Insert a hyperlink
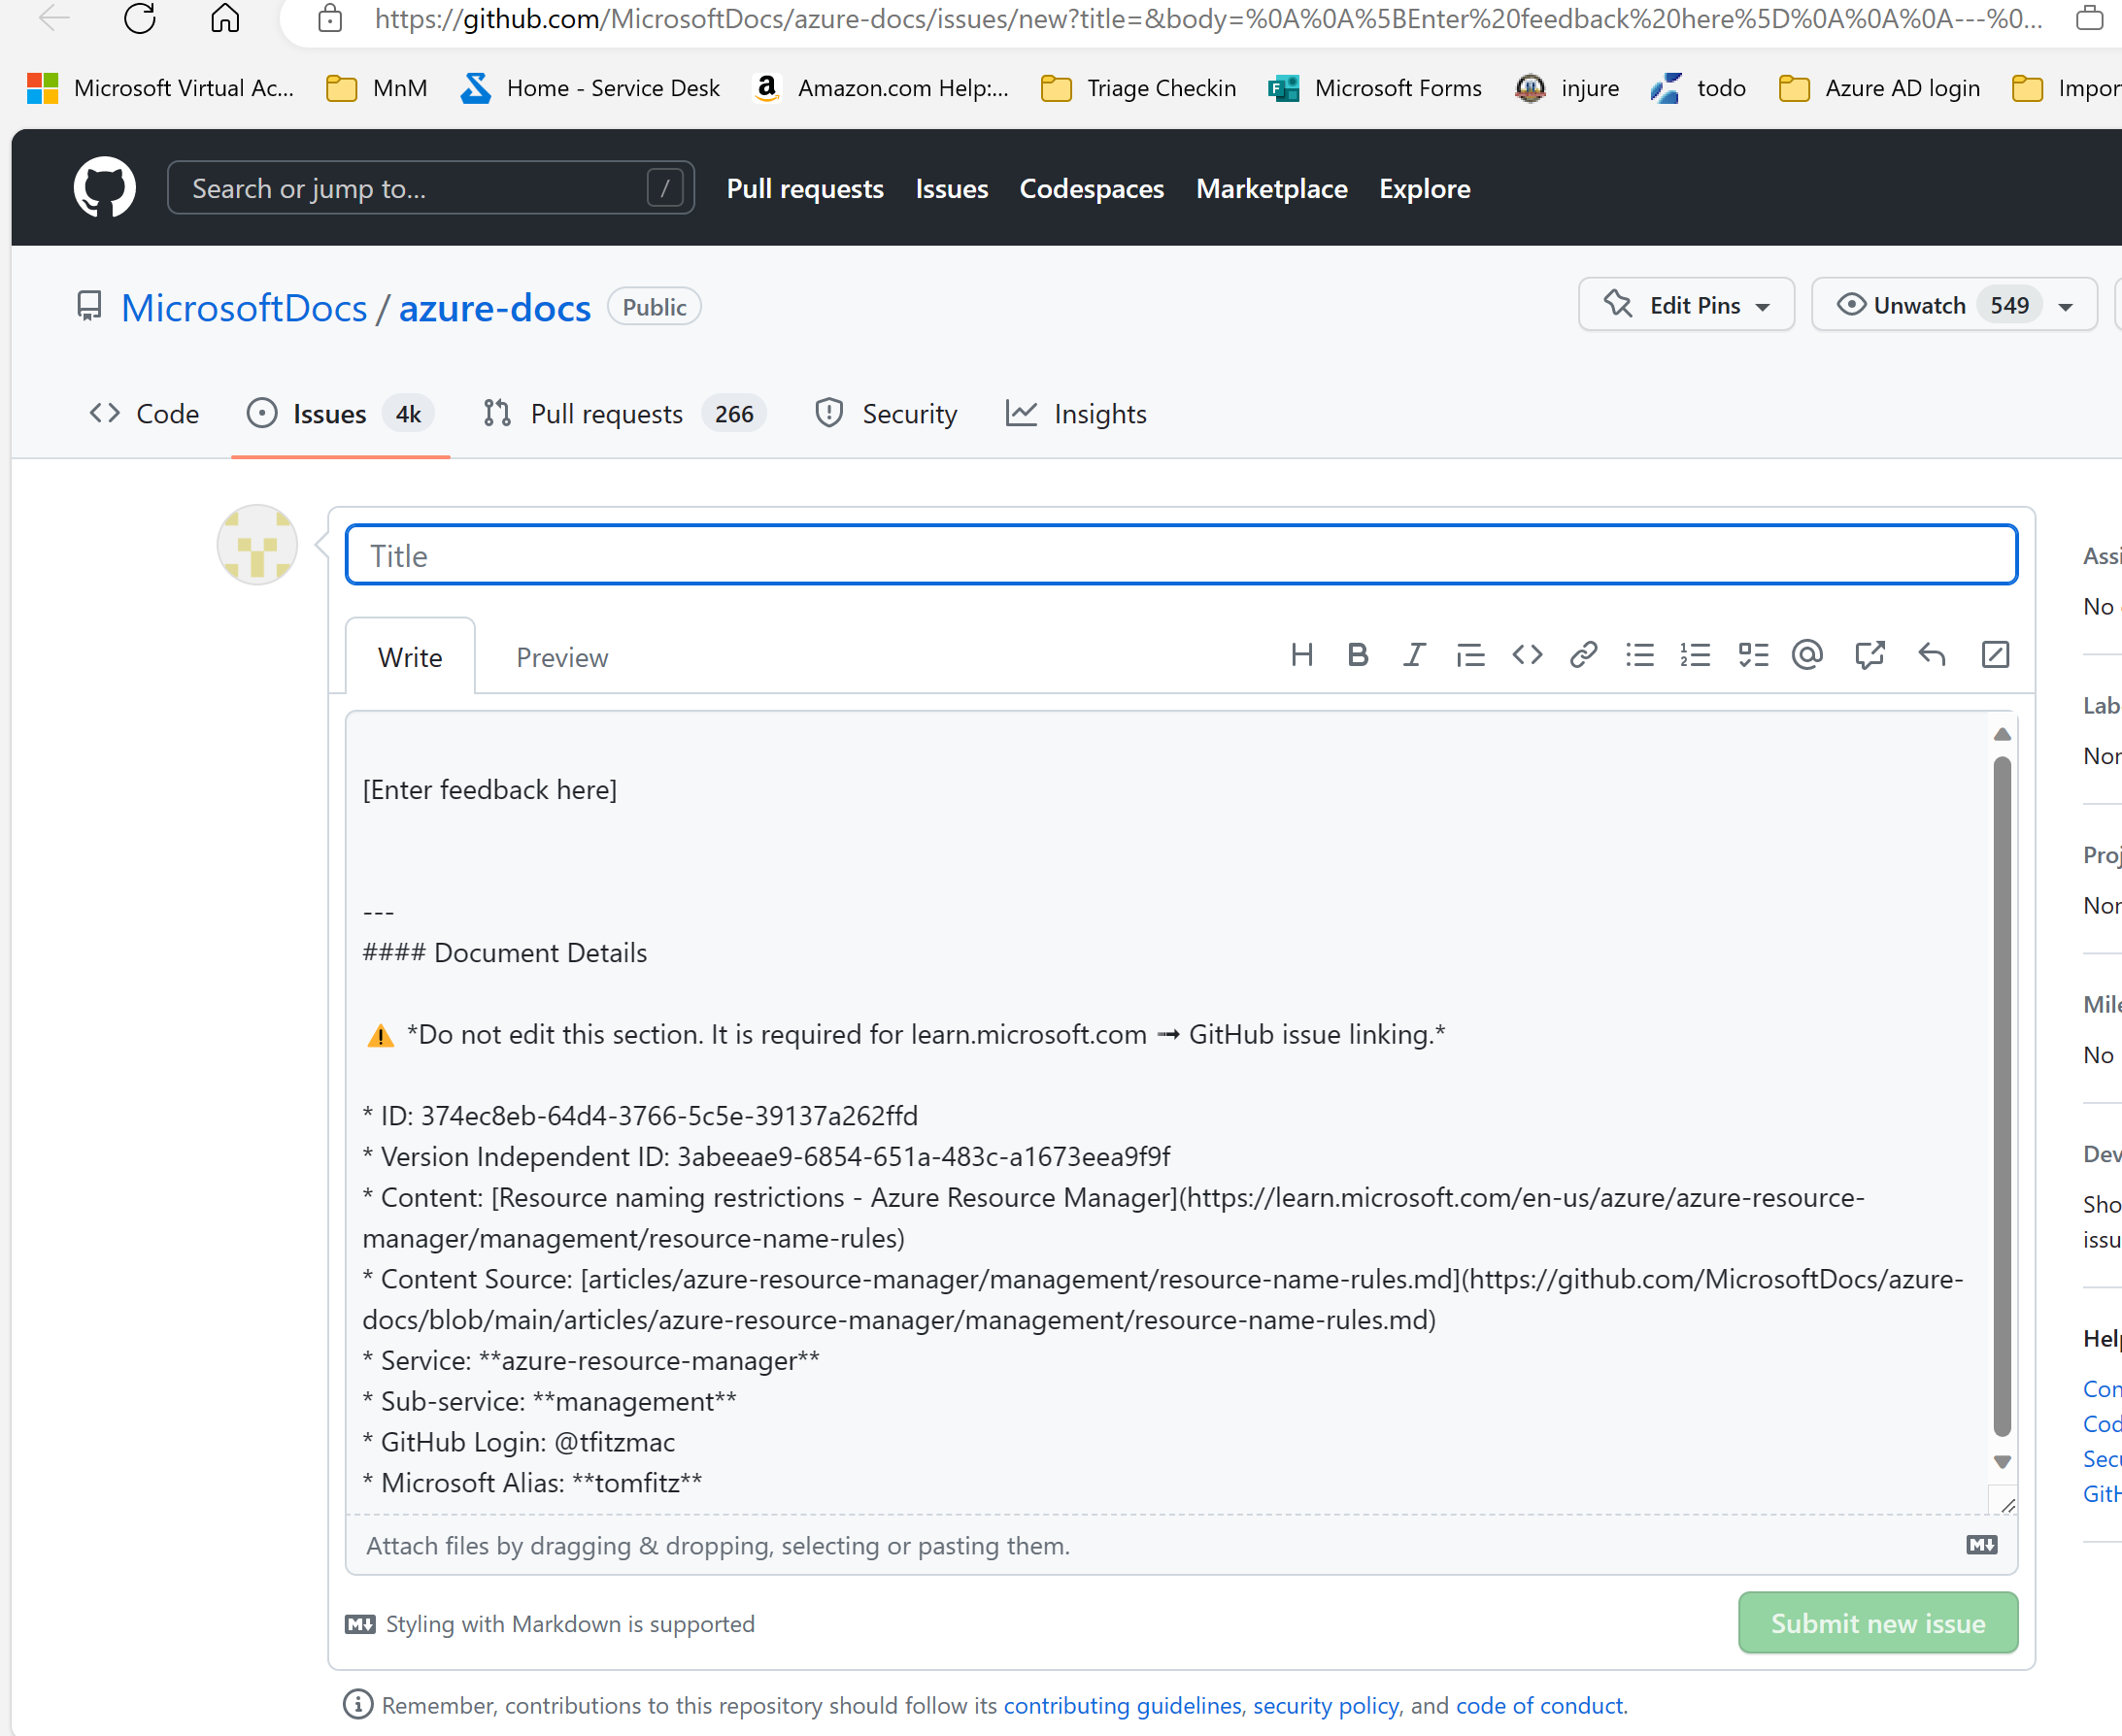Screen dimensions: 2122x1736 point(1583,655)
